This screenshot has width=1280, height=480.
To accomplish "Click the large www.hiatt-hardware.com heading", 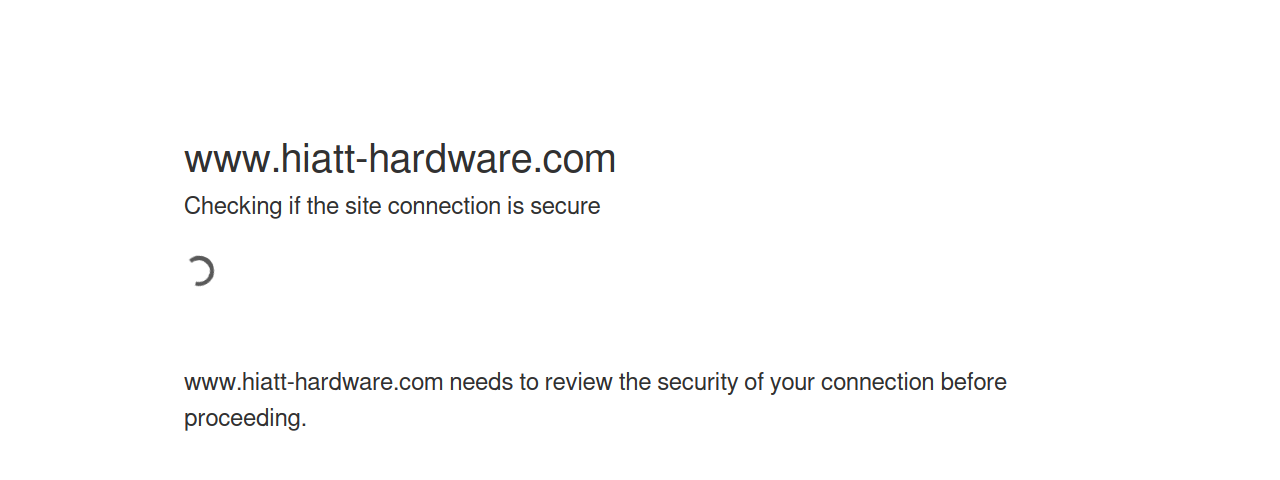I will 399,160.
